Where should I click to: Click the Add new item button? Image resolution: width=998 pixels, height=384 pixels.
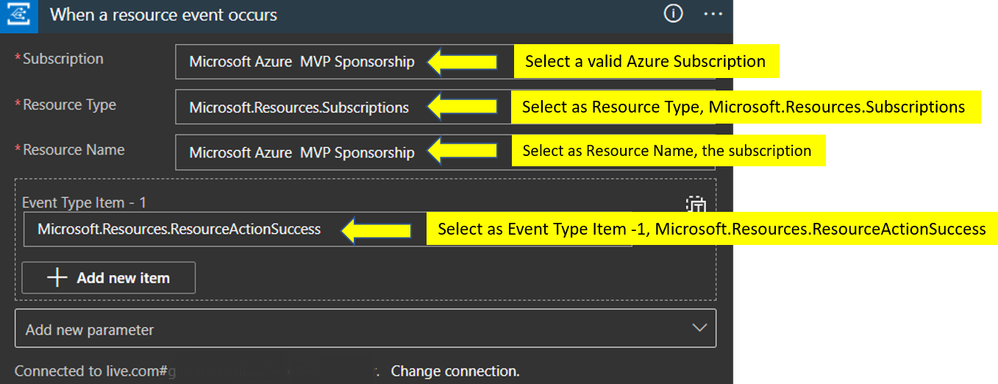pyautogui.click(x=108, y=278)
